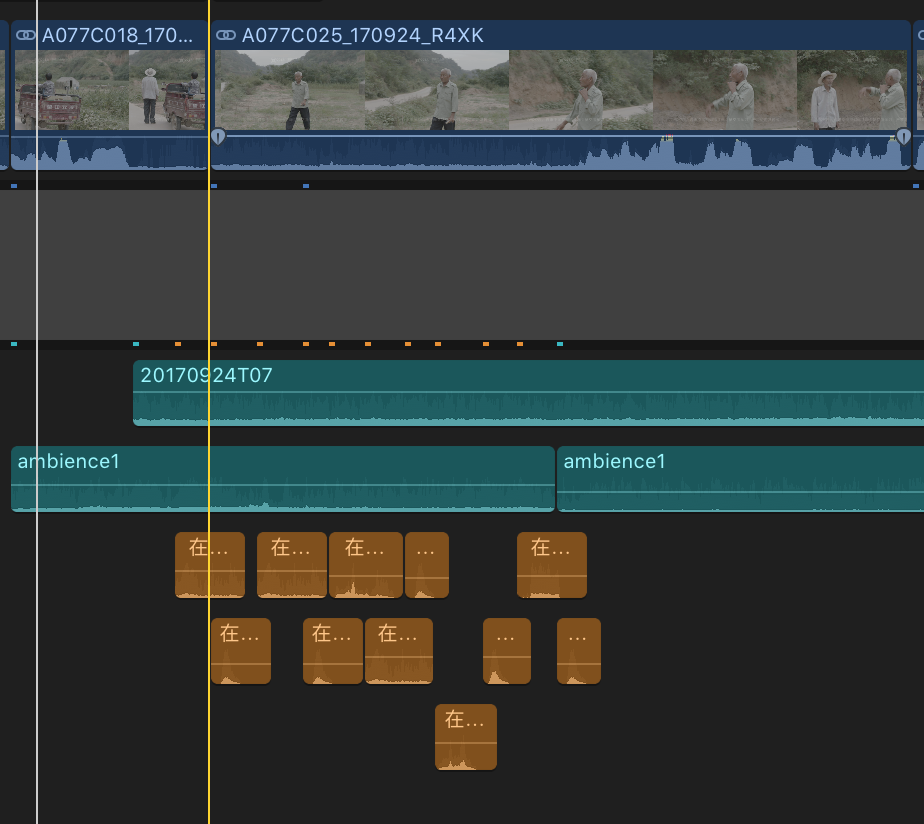Select the rightmost orange clip in the middle row

[x=579, y=651]
